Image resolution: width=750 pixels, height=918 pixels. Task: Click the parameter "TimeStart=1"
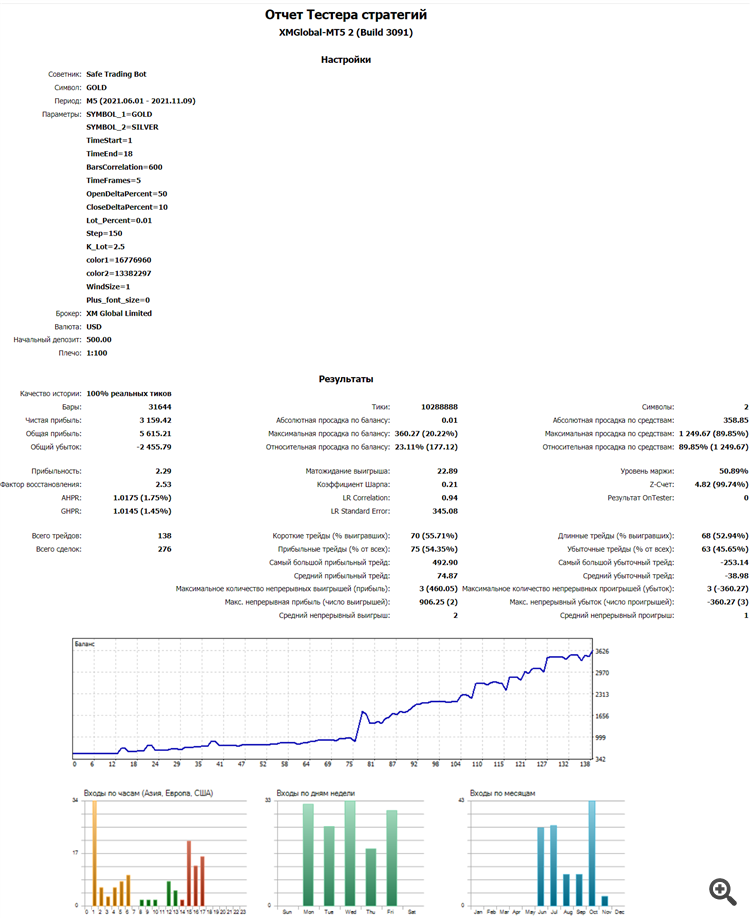pyautogui.click(x=109, y=141)
